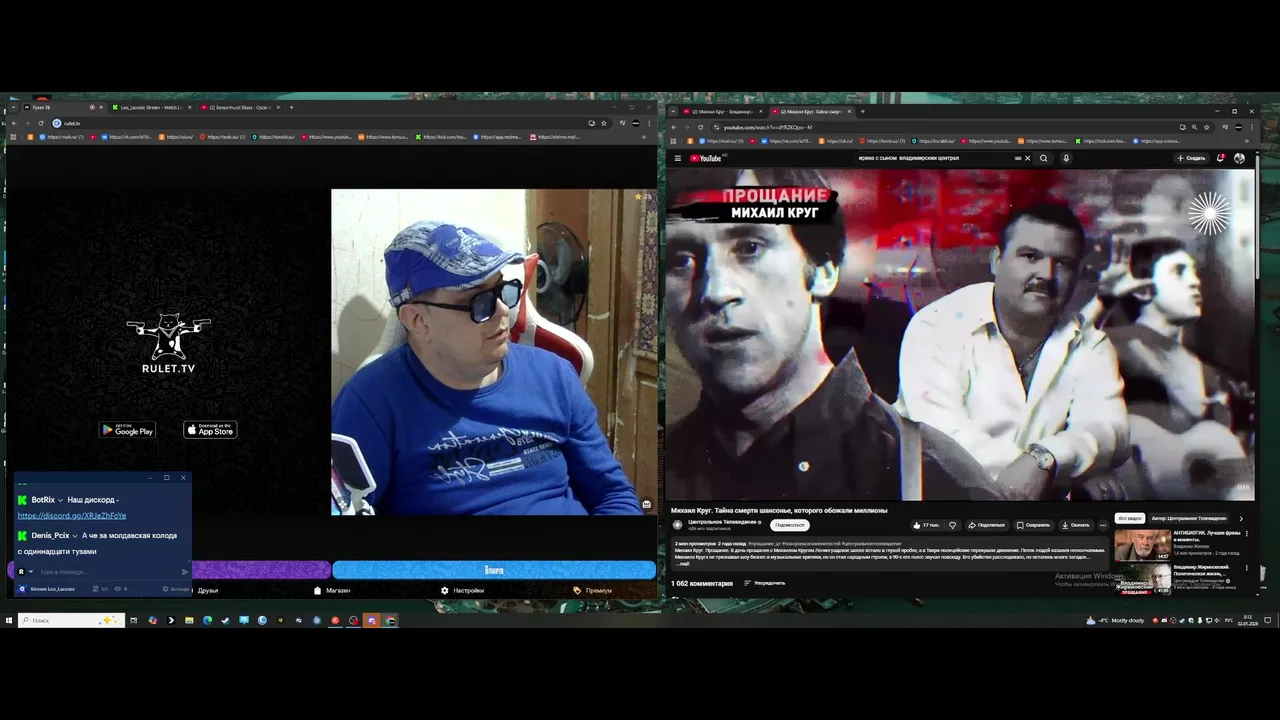This screenshot has height=720, width=1280.
Task: Click the Друзья icon on rulet.tv
Action: (x=208, y=590)
